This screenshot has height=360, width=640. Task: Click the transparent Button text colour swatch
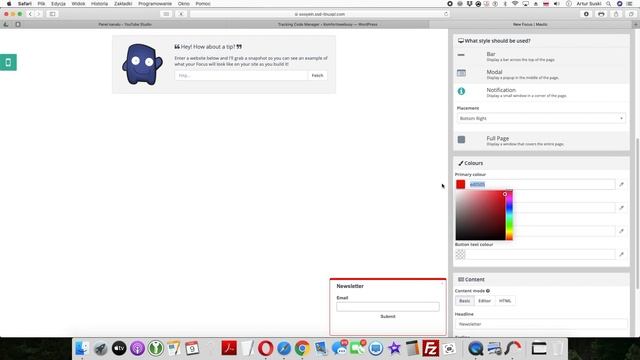[461, 254]
